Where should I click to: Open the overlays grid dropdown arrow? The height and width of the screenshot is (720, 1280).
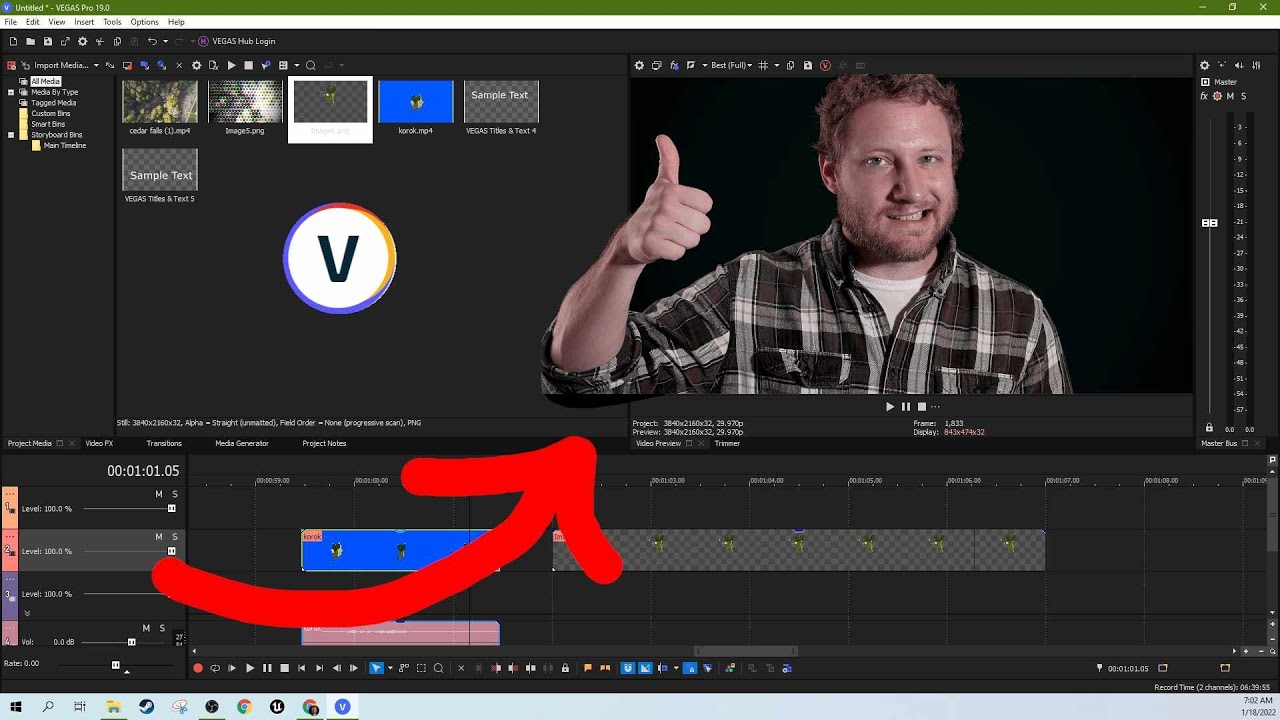[775, 65]
